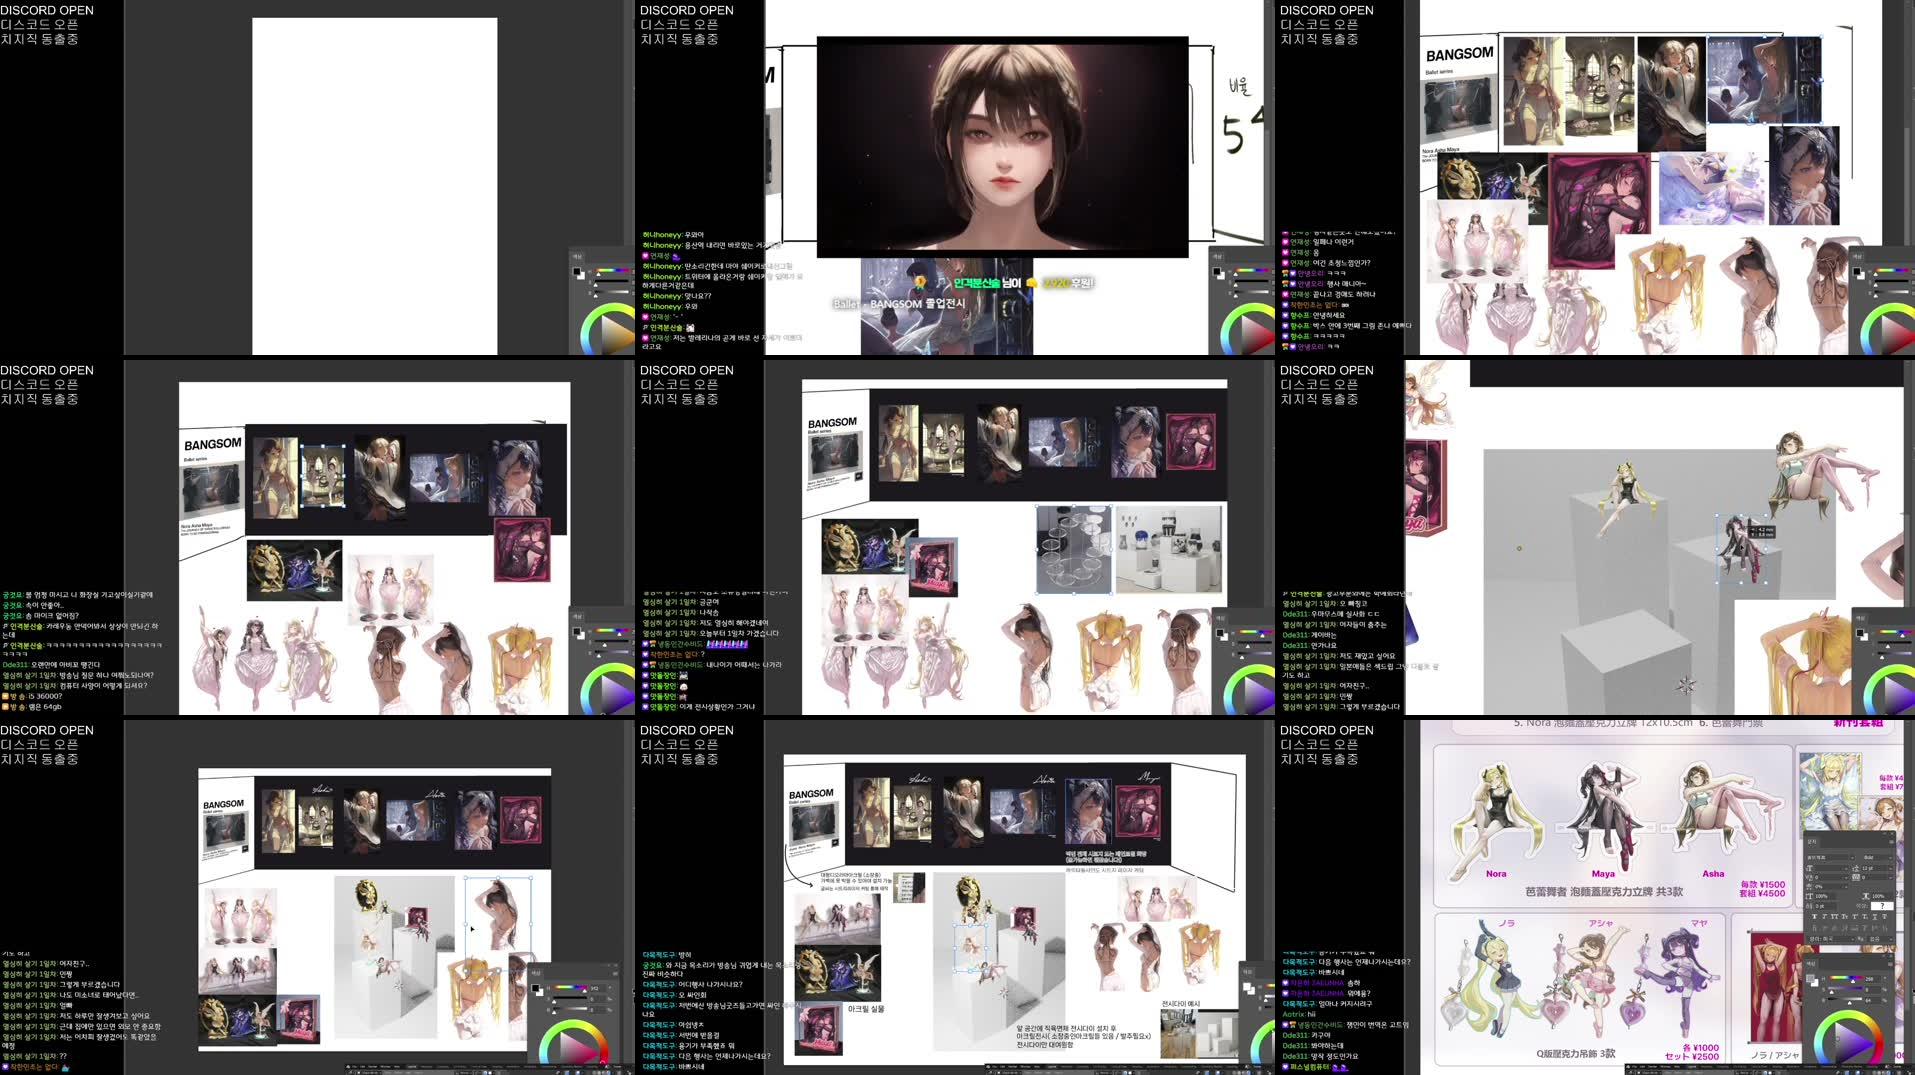This screenshot has width=1915, height=1075.
Task: Toggle faux bold in the Character panel
Action: pyautogui.click(x=1814, y=917)
